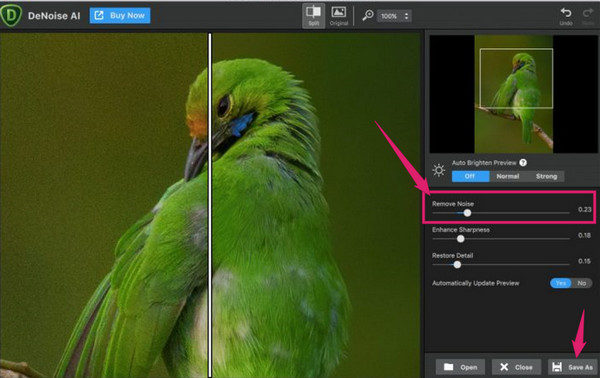Screen dimensions: 600x378
Task: Click the Enhance Sharpness label
Action: (461, 230)
